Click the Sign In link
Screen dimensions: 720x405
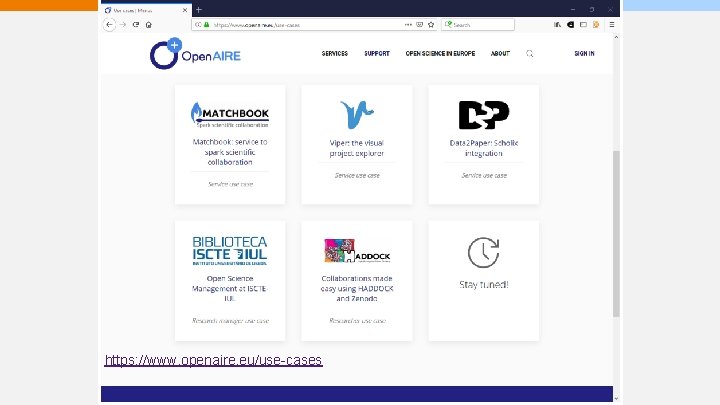(584, 54)
